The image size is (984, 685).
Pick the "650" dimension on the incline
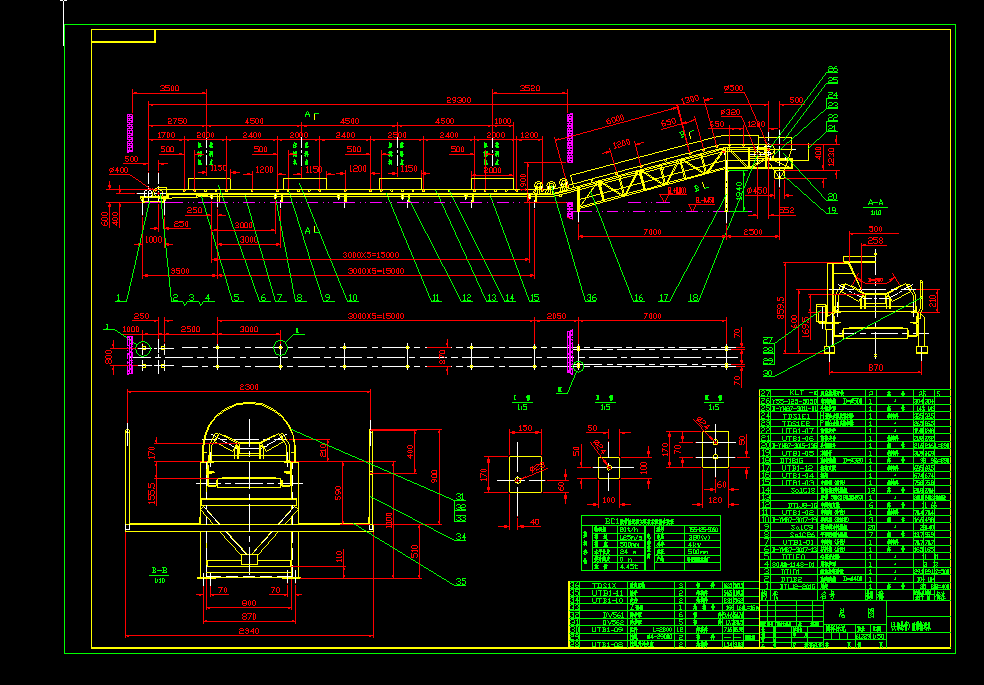point(669,122)
